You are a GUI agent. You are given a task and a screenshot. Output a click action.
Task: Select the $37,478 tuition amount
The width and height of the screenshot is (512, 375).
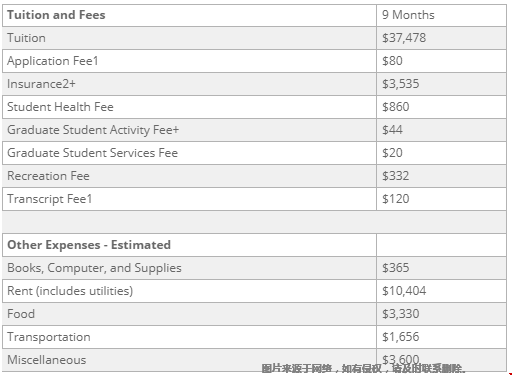(404, 38)
